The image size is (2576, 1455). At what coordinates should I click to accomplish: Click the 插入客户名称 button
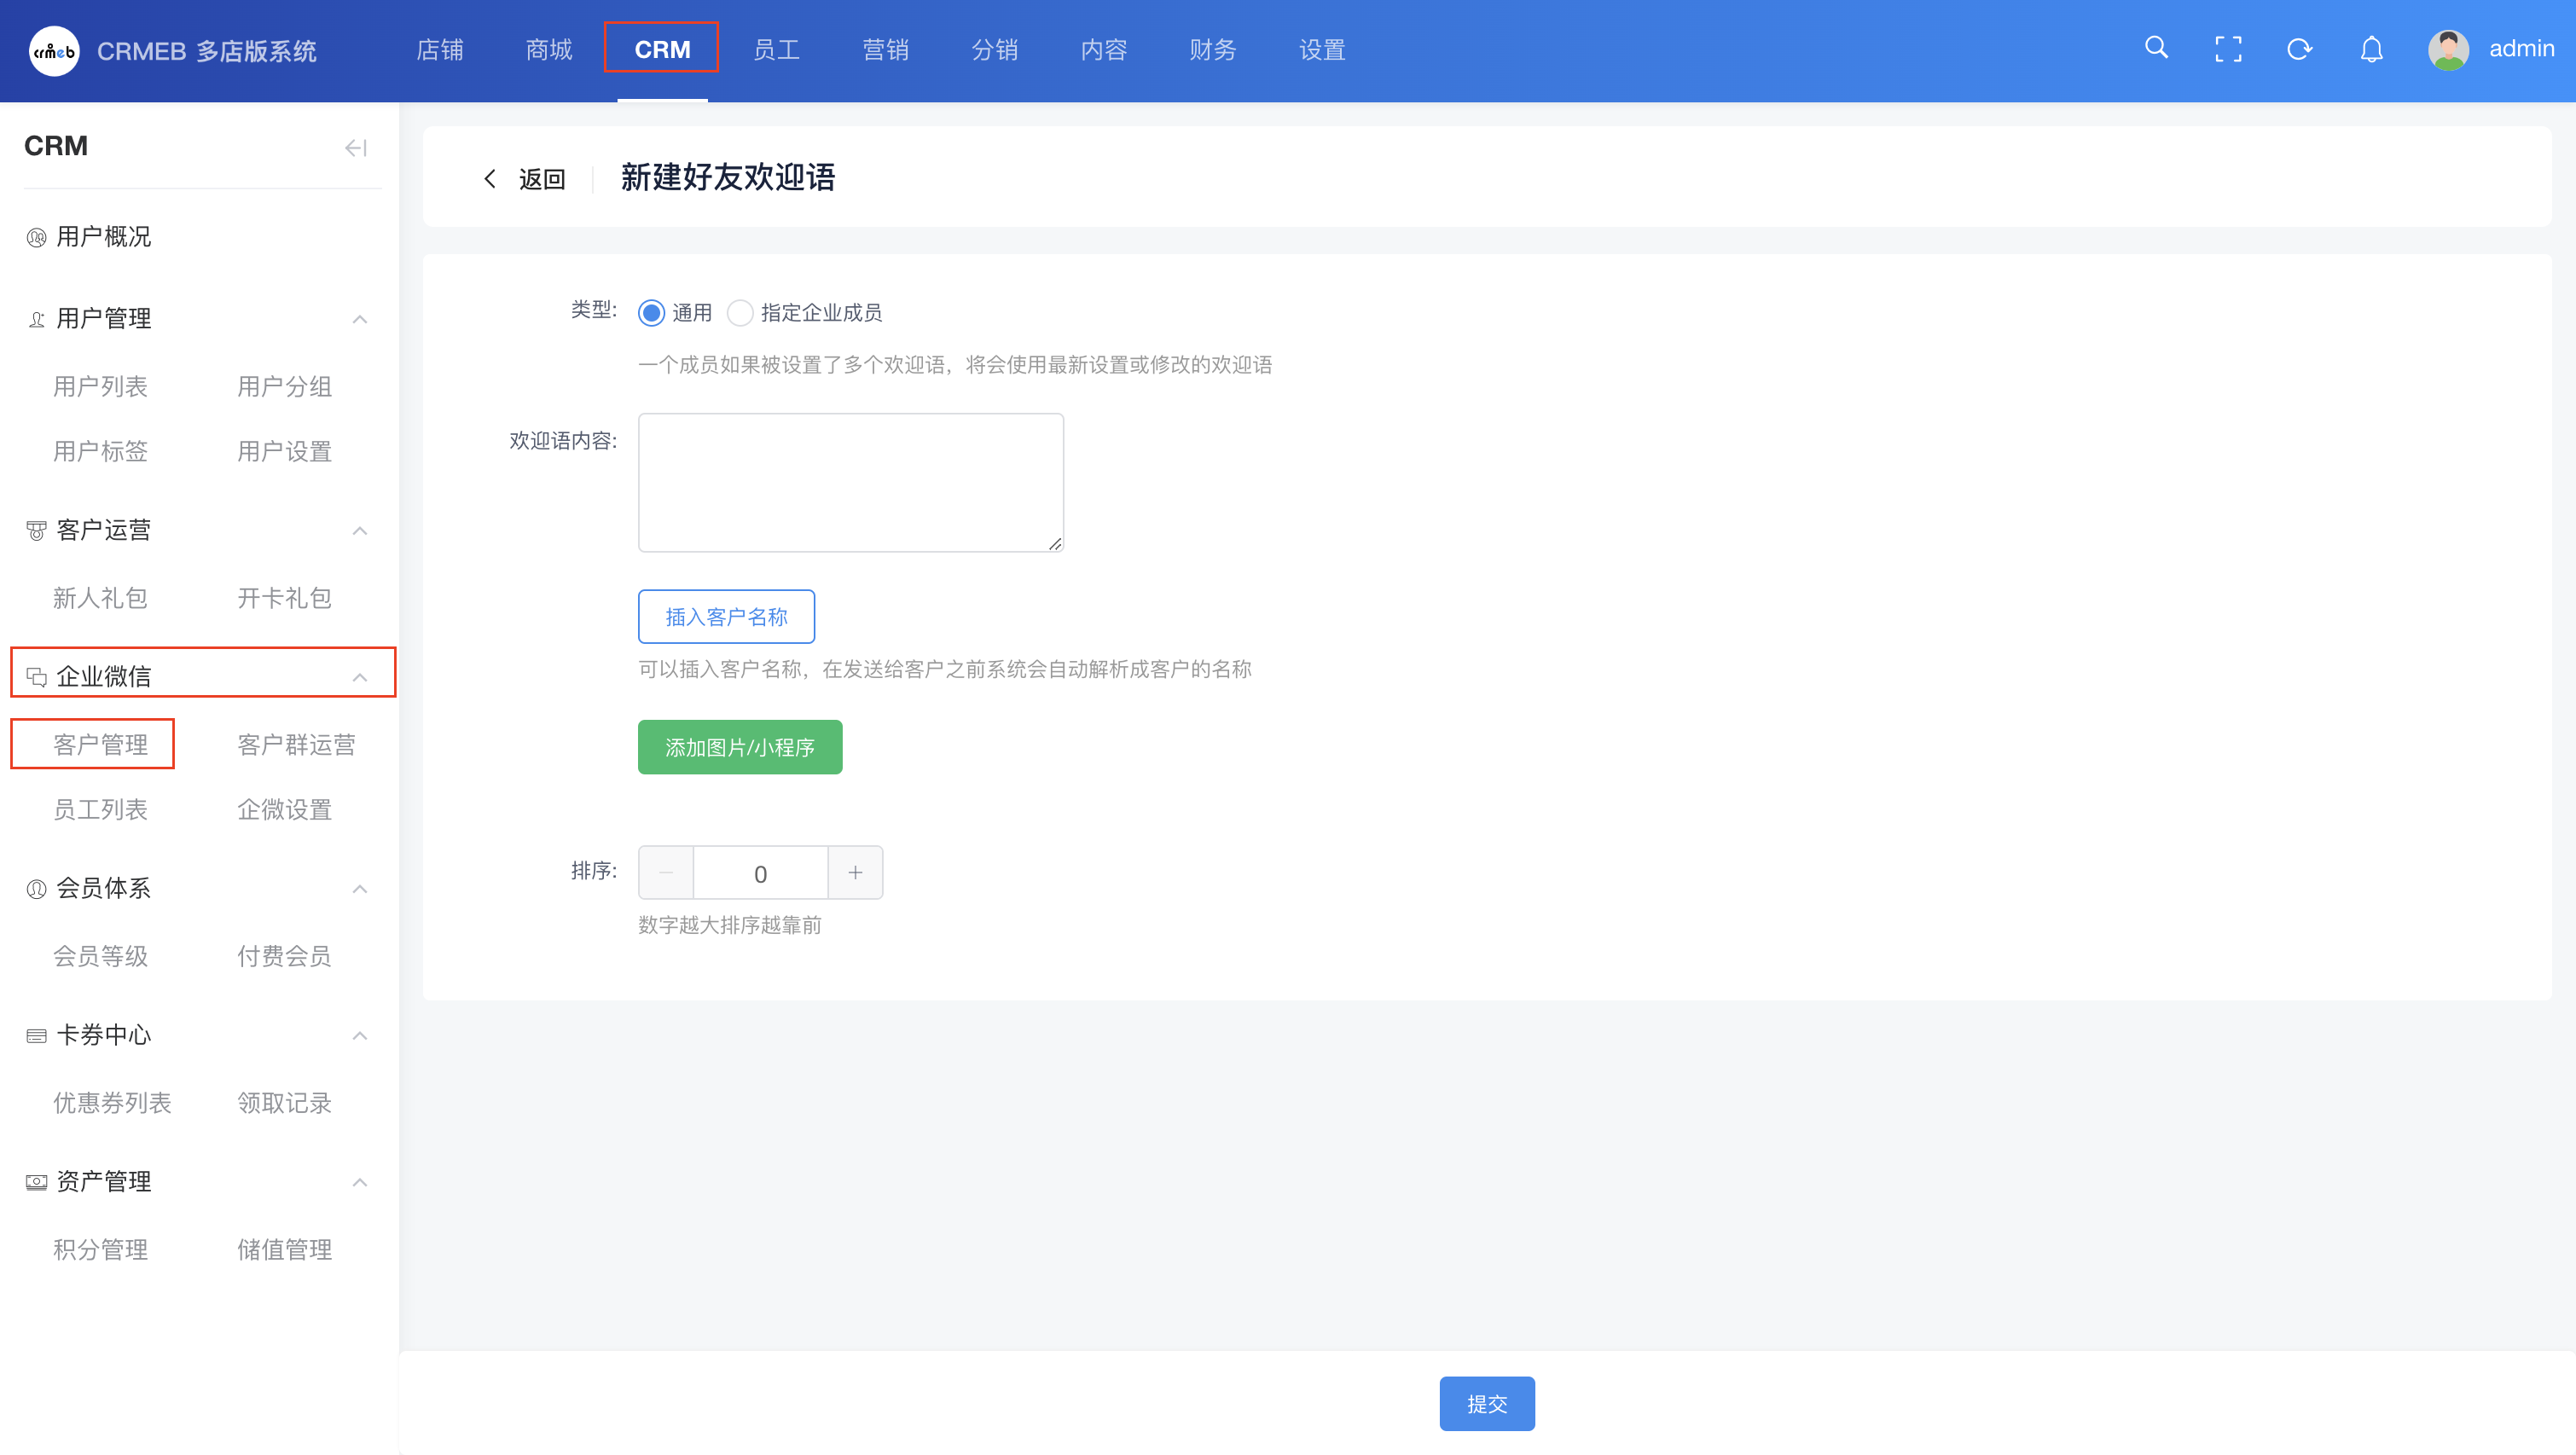[726, 617]
